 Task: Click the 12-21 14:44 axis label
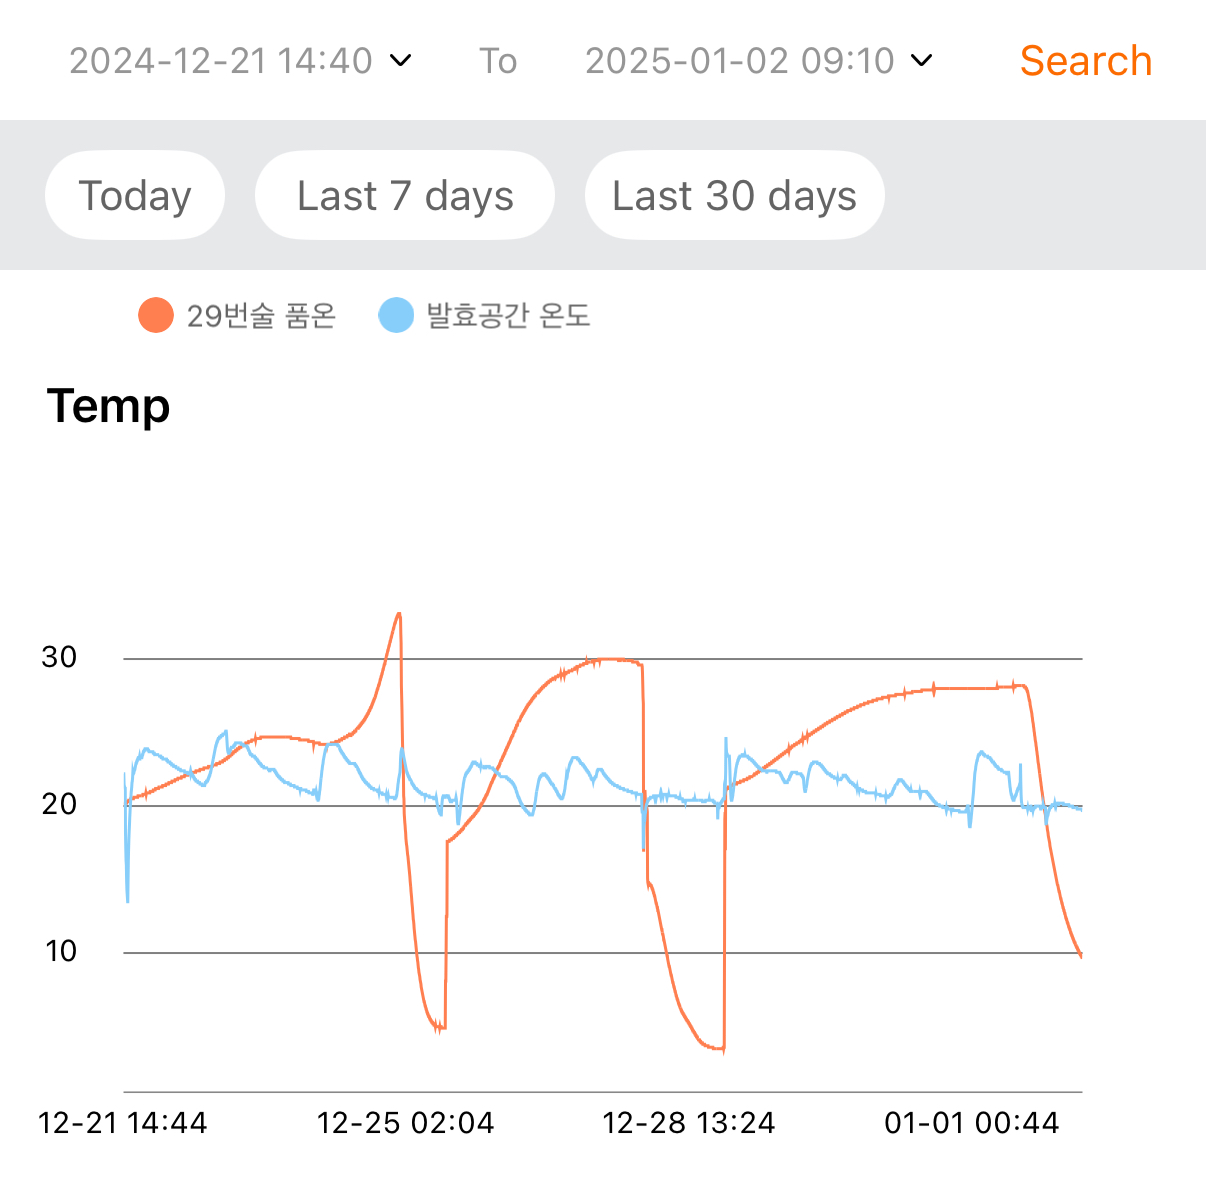pos(123,1123)
